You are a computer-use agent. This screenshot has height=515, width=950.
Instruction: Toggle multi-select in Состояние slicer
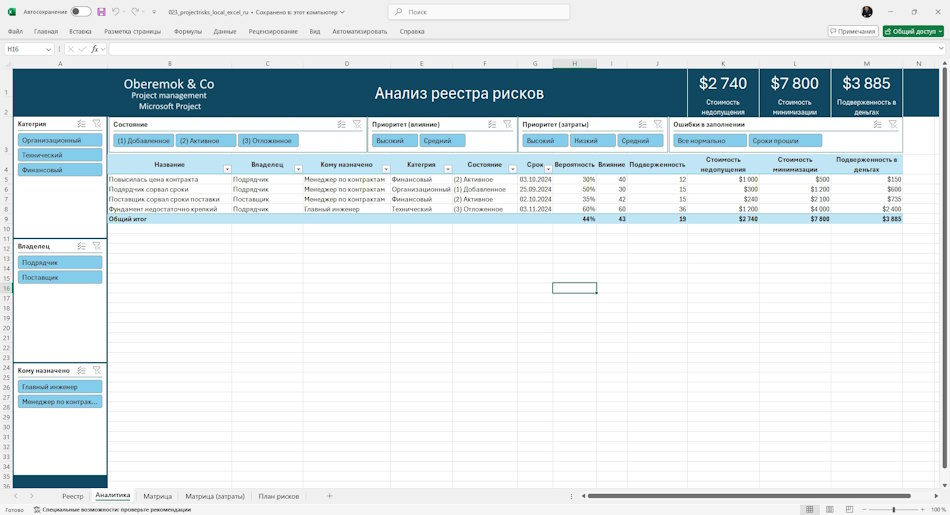[x=342, y=124]
